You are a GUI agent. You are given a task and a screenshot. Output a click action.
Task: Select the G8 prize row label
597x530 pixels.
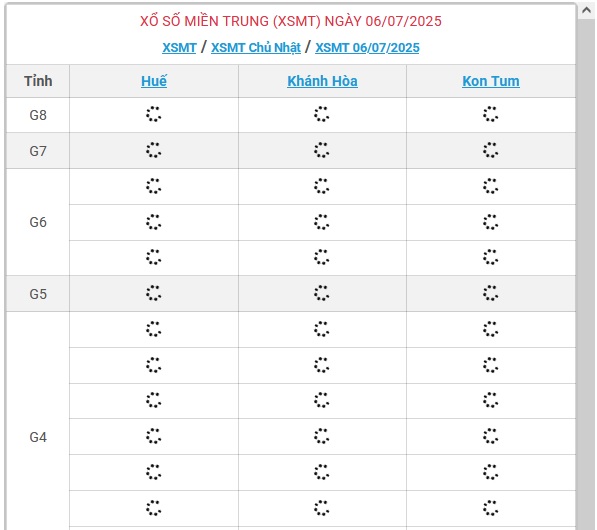(x=38, y=115)
